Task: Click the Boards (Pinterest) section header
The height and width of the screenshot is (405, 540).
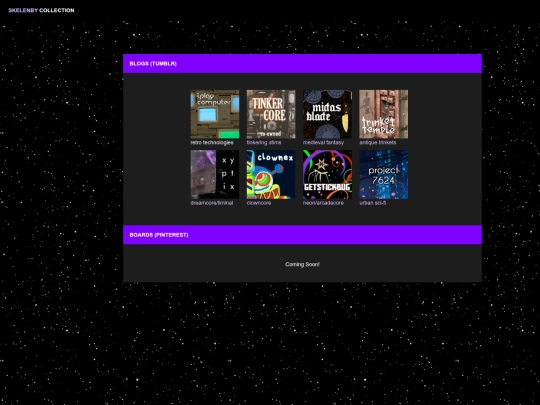Action: click(302, 235)
